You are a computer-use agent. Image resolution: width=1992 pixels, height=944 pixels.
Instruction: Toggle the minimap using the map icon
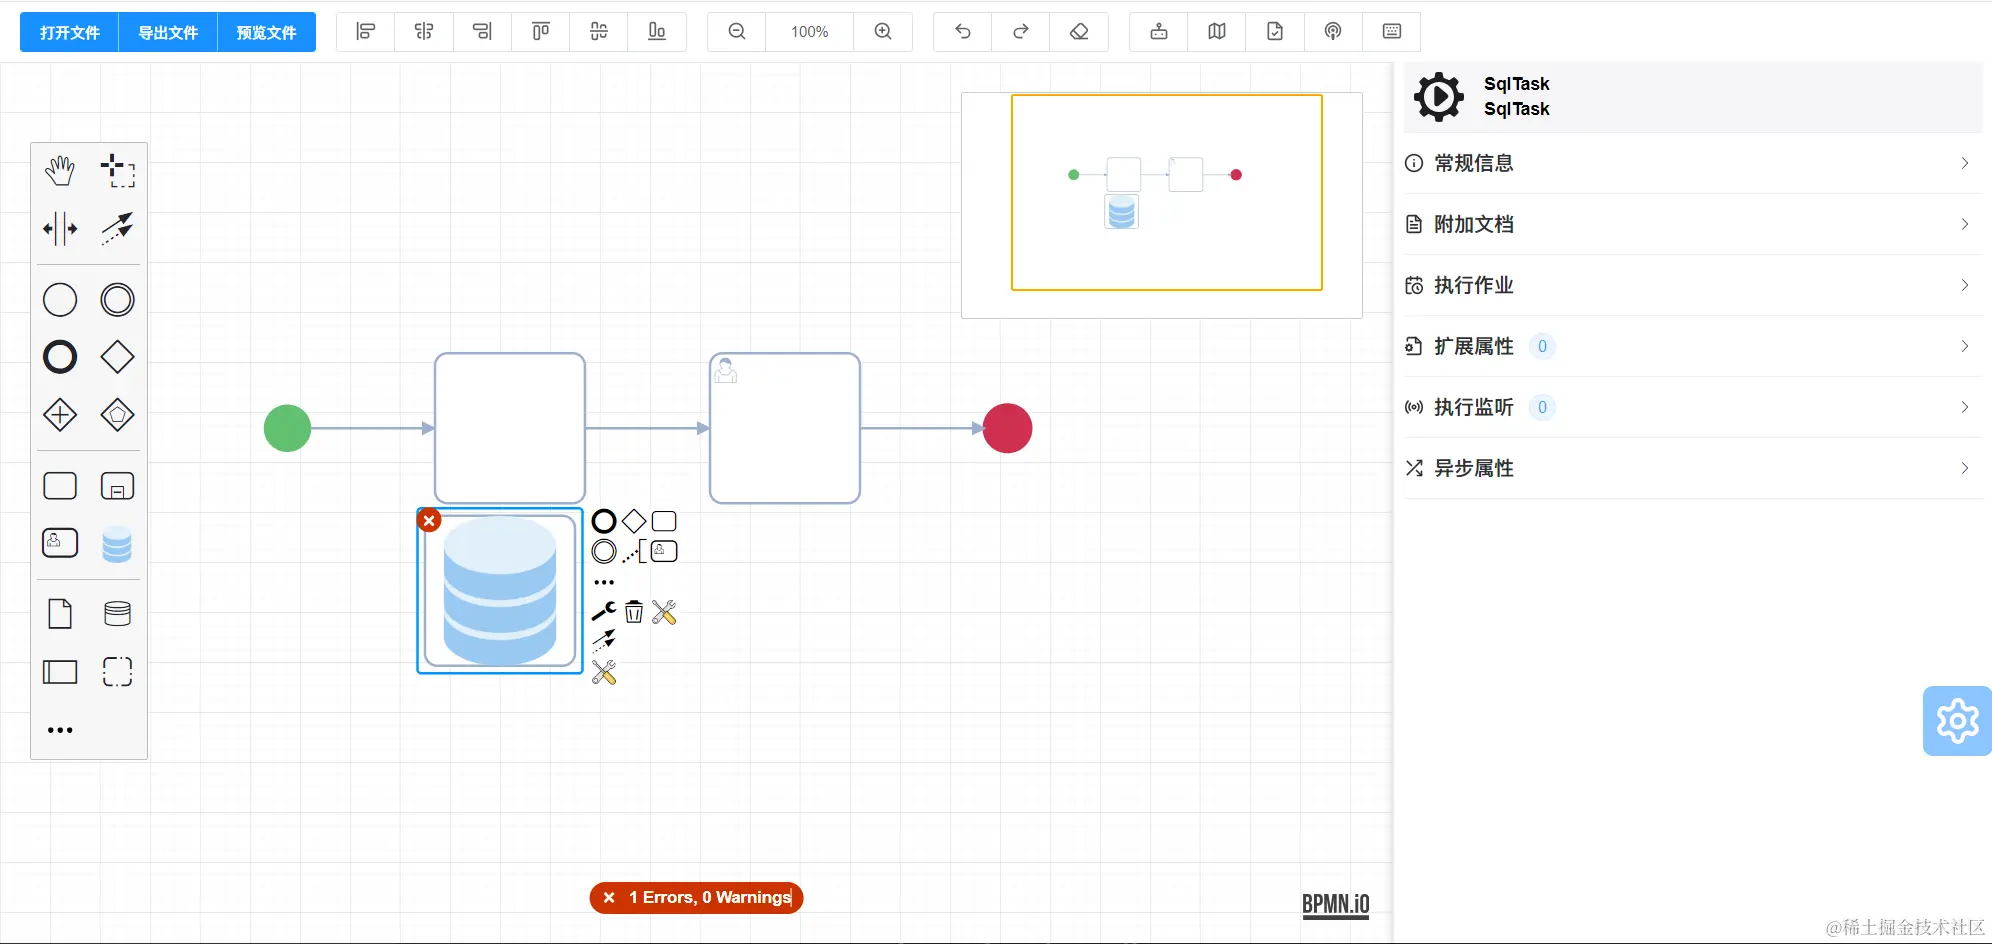pos(1217,32)
